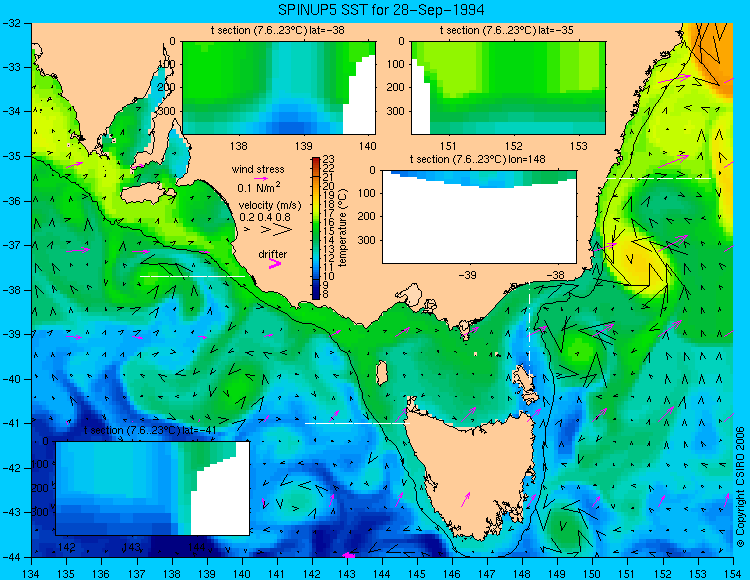
Task: Click the largest velocity arrowhead in the legend
Action: click(x=283, y=230)
